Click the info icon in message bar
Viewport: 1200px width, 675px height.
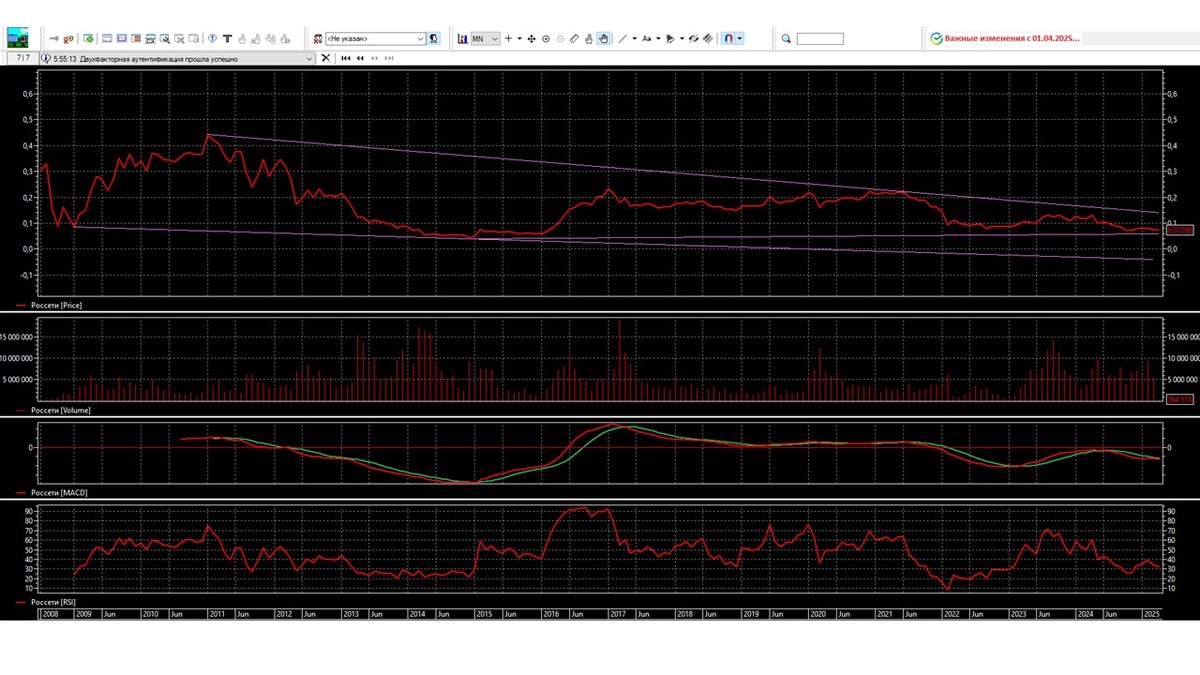(46, 59)
